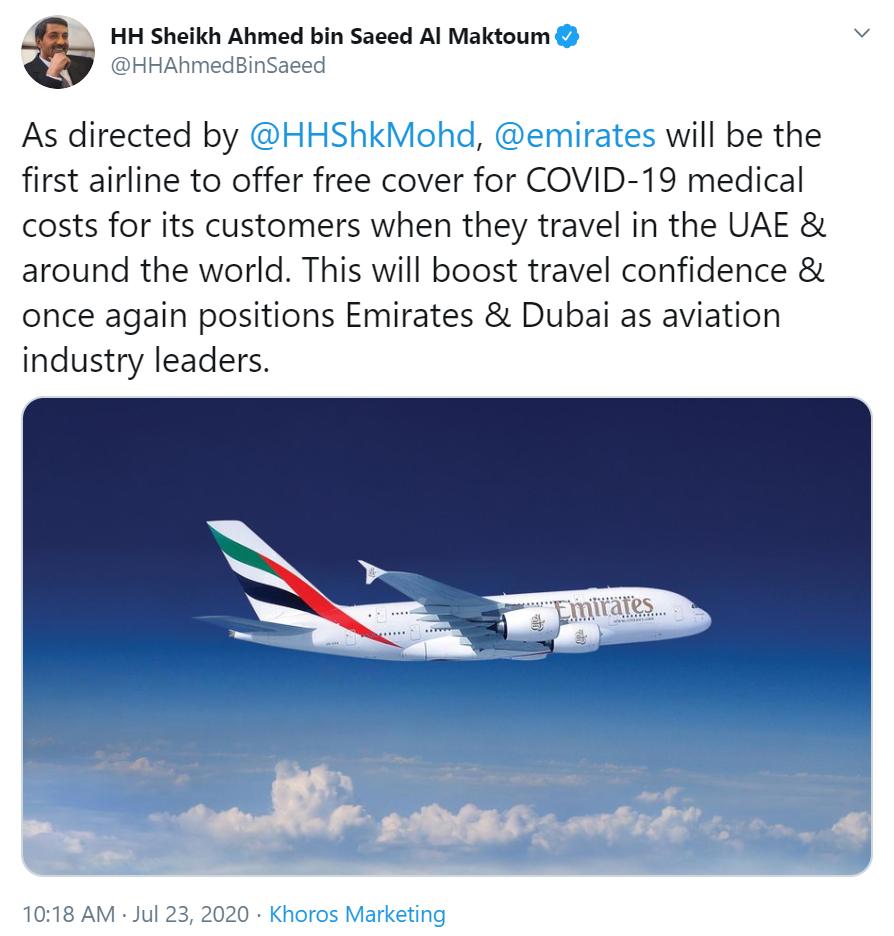Click the words "As directed by"
This screenshot has width=894, height=936.
[x=130, y=136]
